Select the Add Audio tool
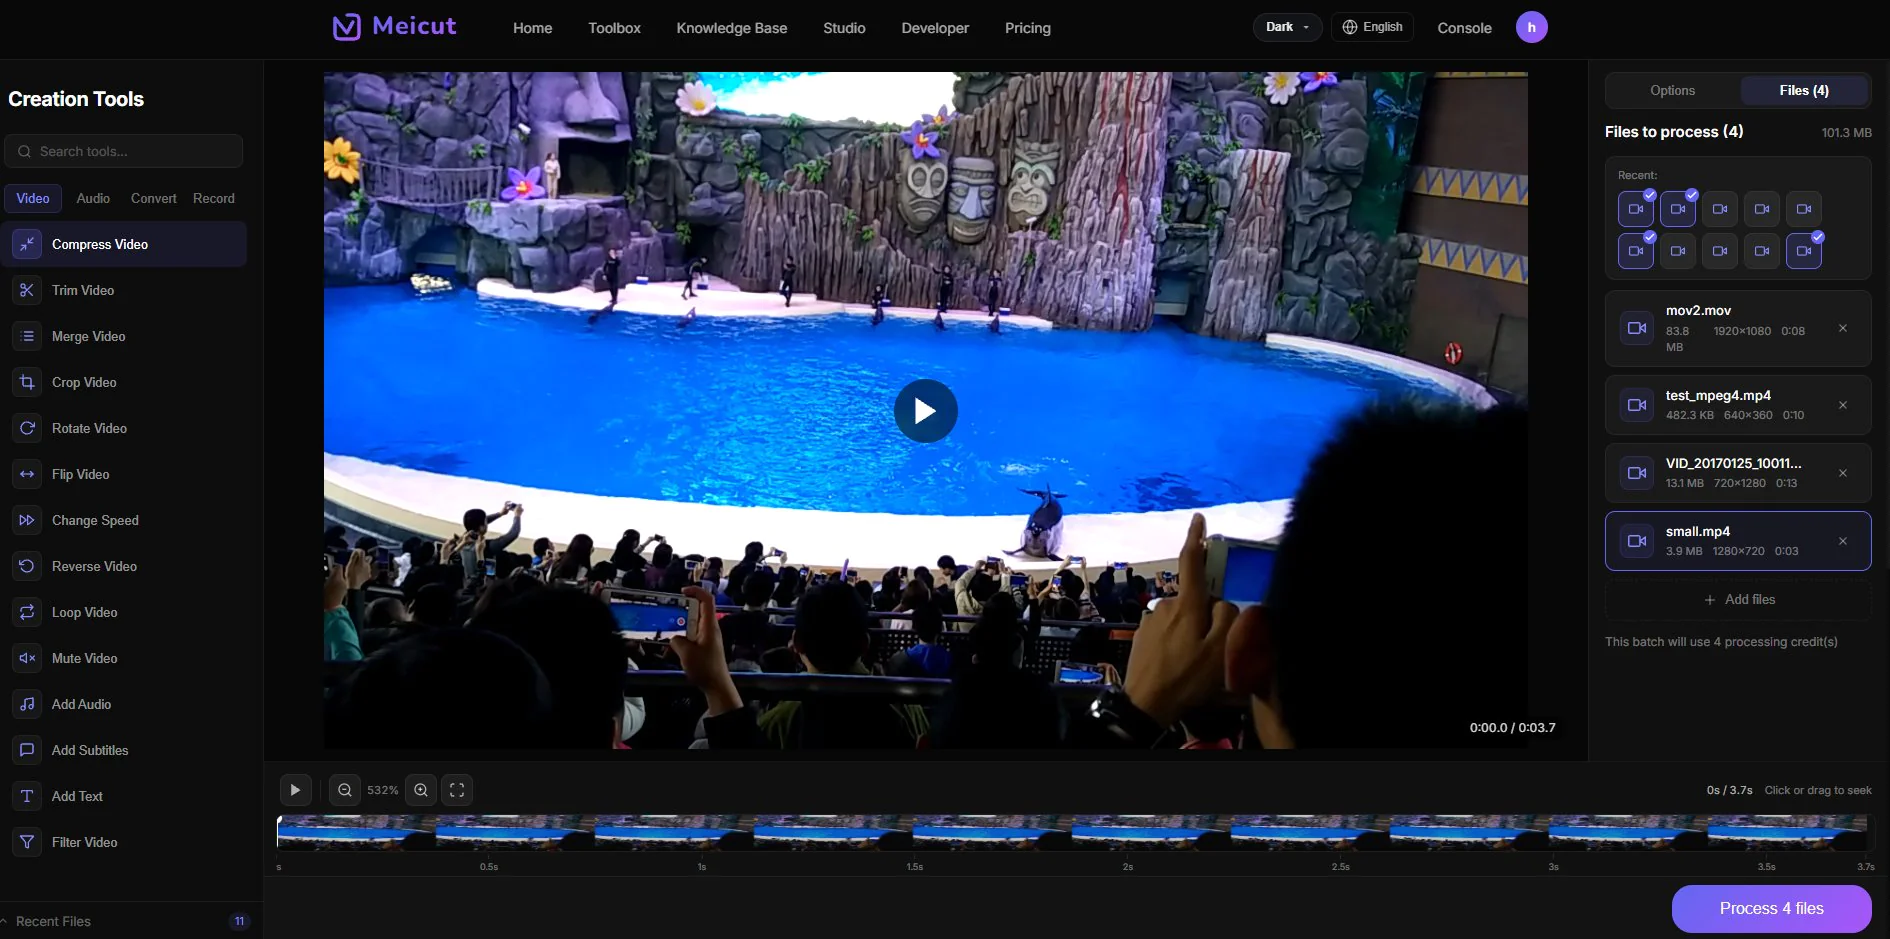The image size is (1890, 939). 124,704
